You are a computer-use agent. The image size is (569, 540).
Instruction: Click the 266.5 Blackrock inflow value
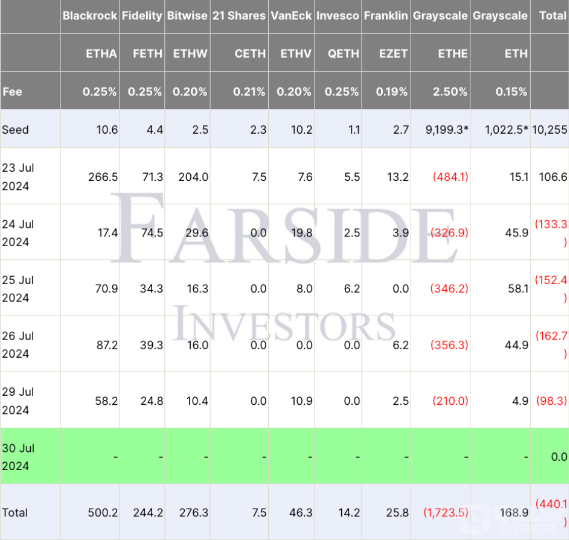tap(103, 177)
